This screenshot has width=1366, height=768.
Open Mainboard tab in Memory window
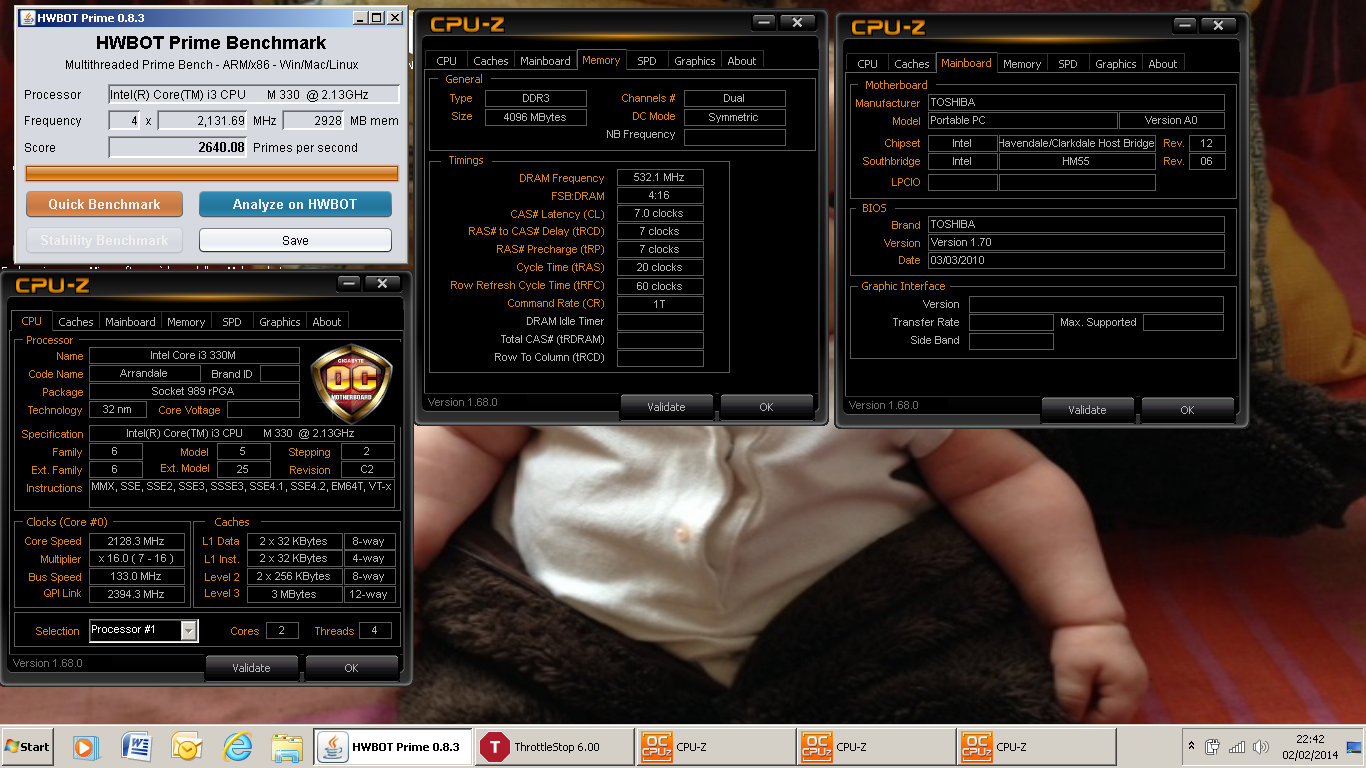click(545, 61)
